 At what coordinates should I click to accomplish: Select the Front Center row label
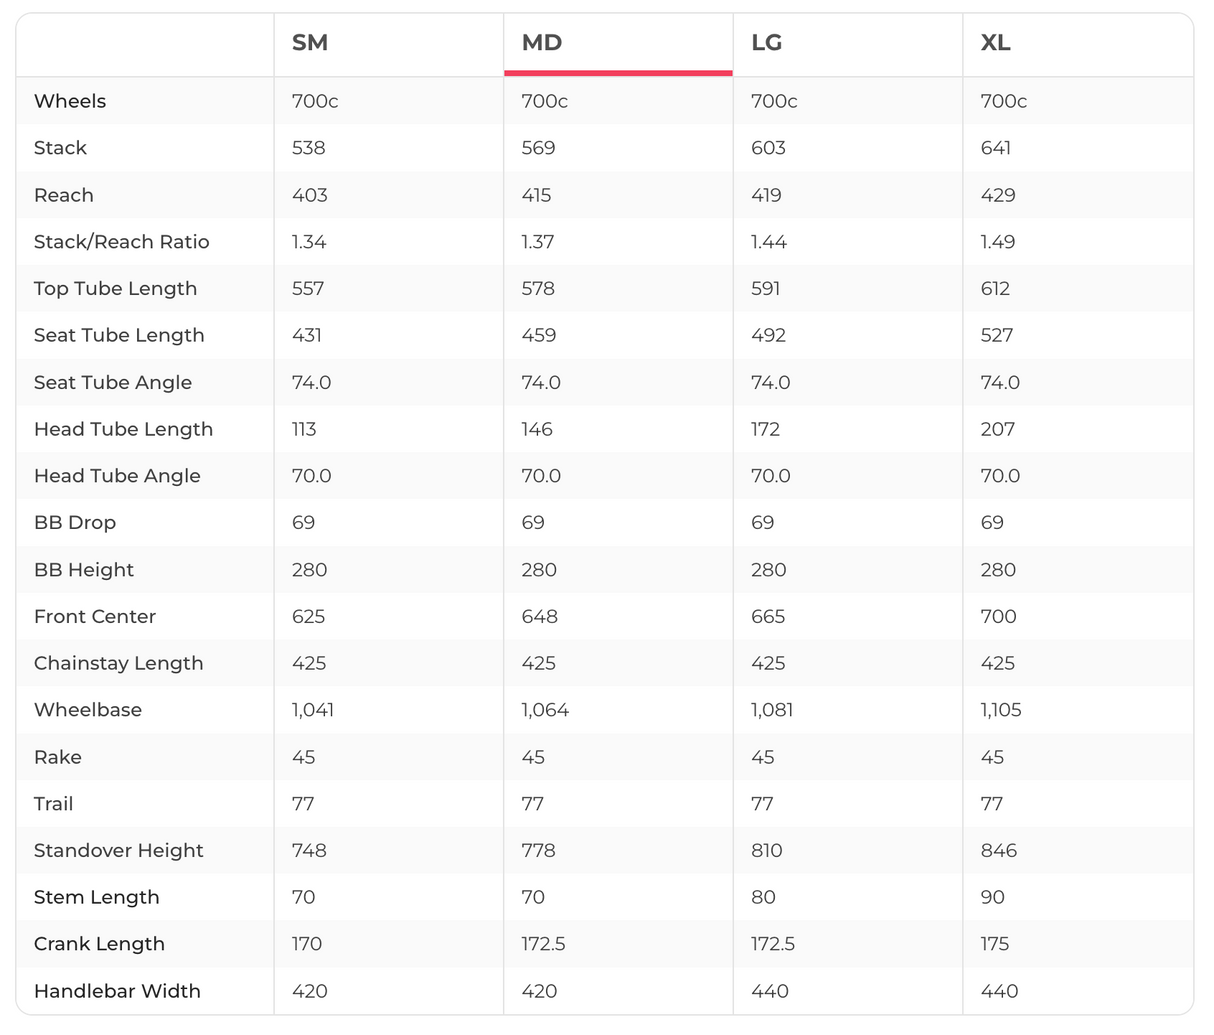(x=95, y=617)
